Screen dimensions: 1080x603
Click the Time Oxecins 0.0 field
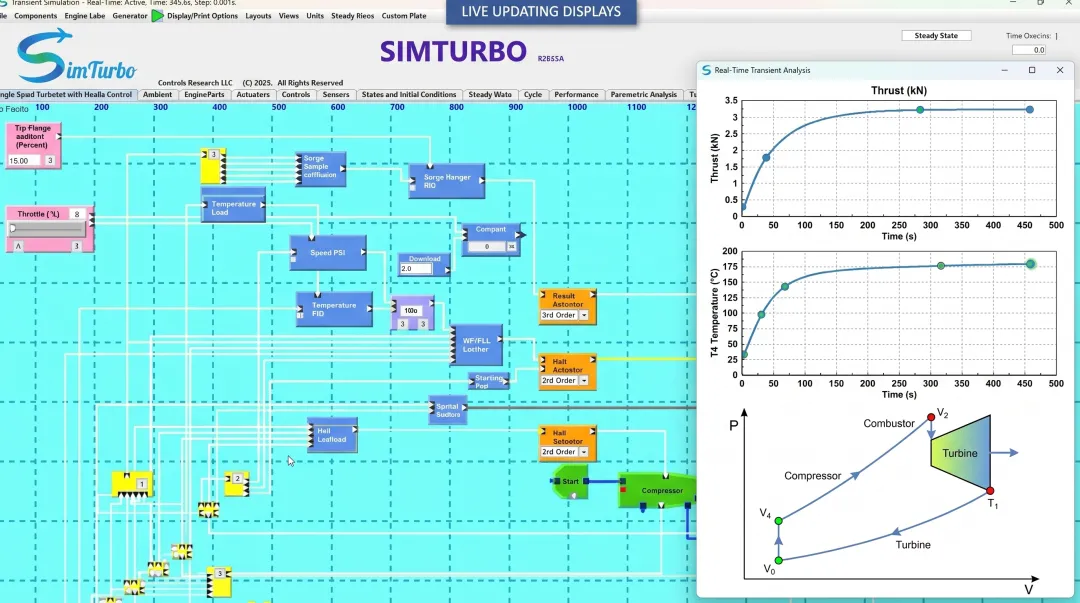click(1029, 50)
